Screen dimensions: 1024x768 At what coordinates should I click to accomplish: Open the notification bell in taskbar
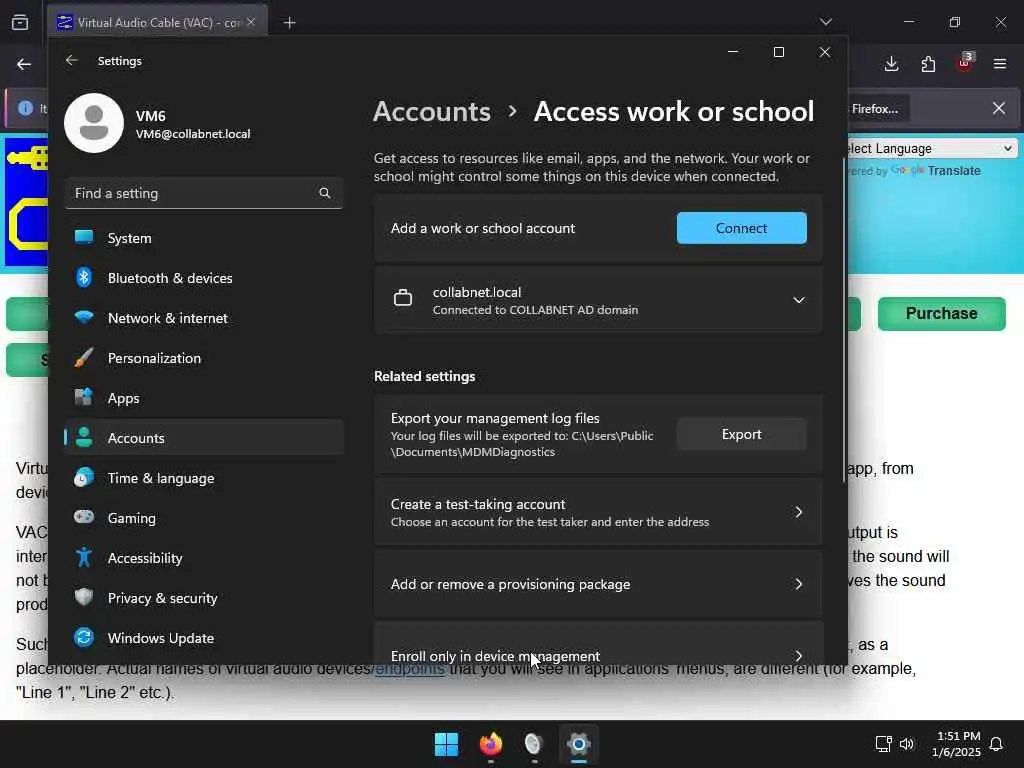click(x=996, y=744)
